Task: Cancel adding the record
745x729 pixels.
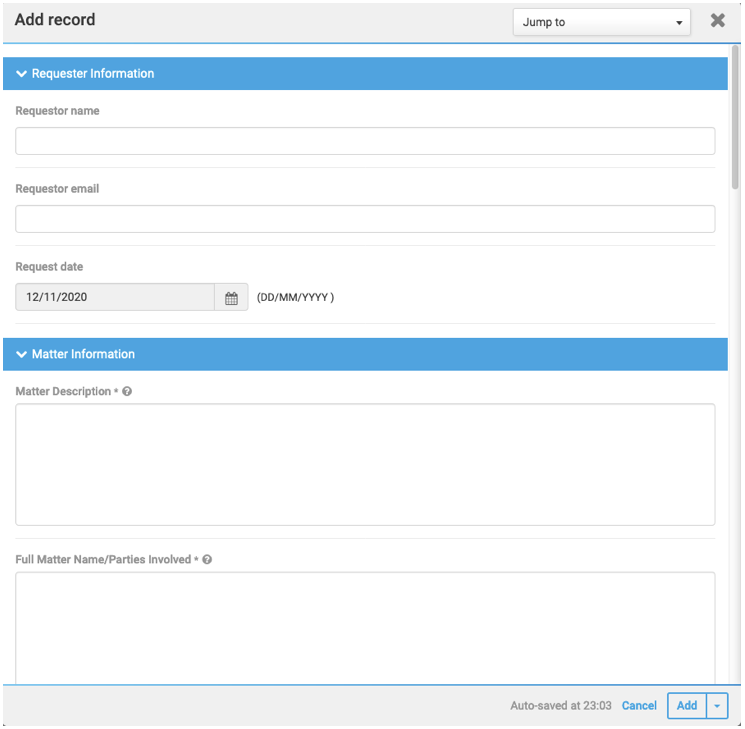Action: [x=639, y=706]
